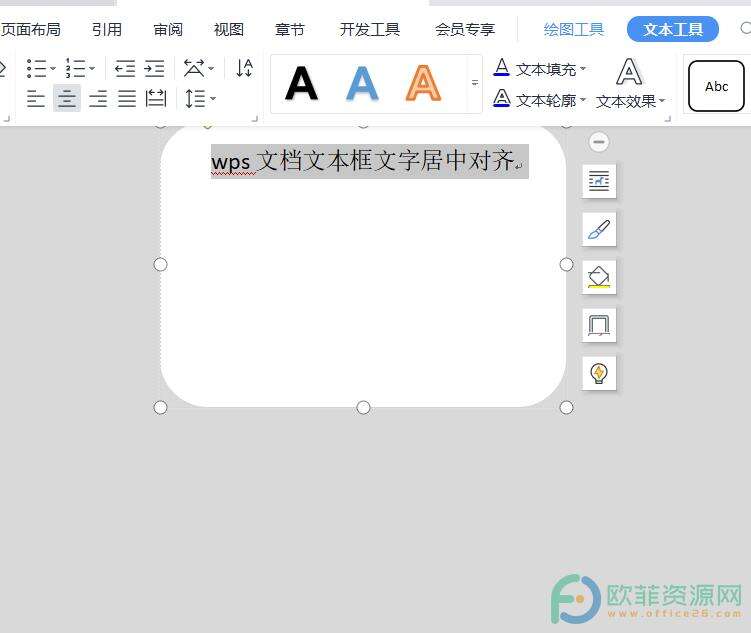
Task: Apply blue text art style A
Action: point(363,83)
